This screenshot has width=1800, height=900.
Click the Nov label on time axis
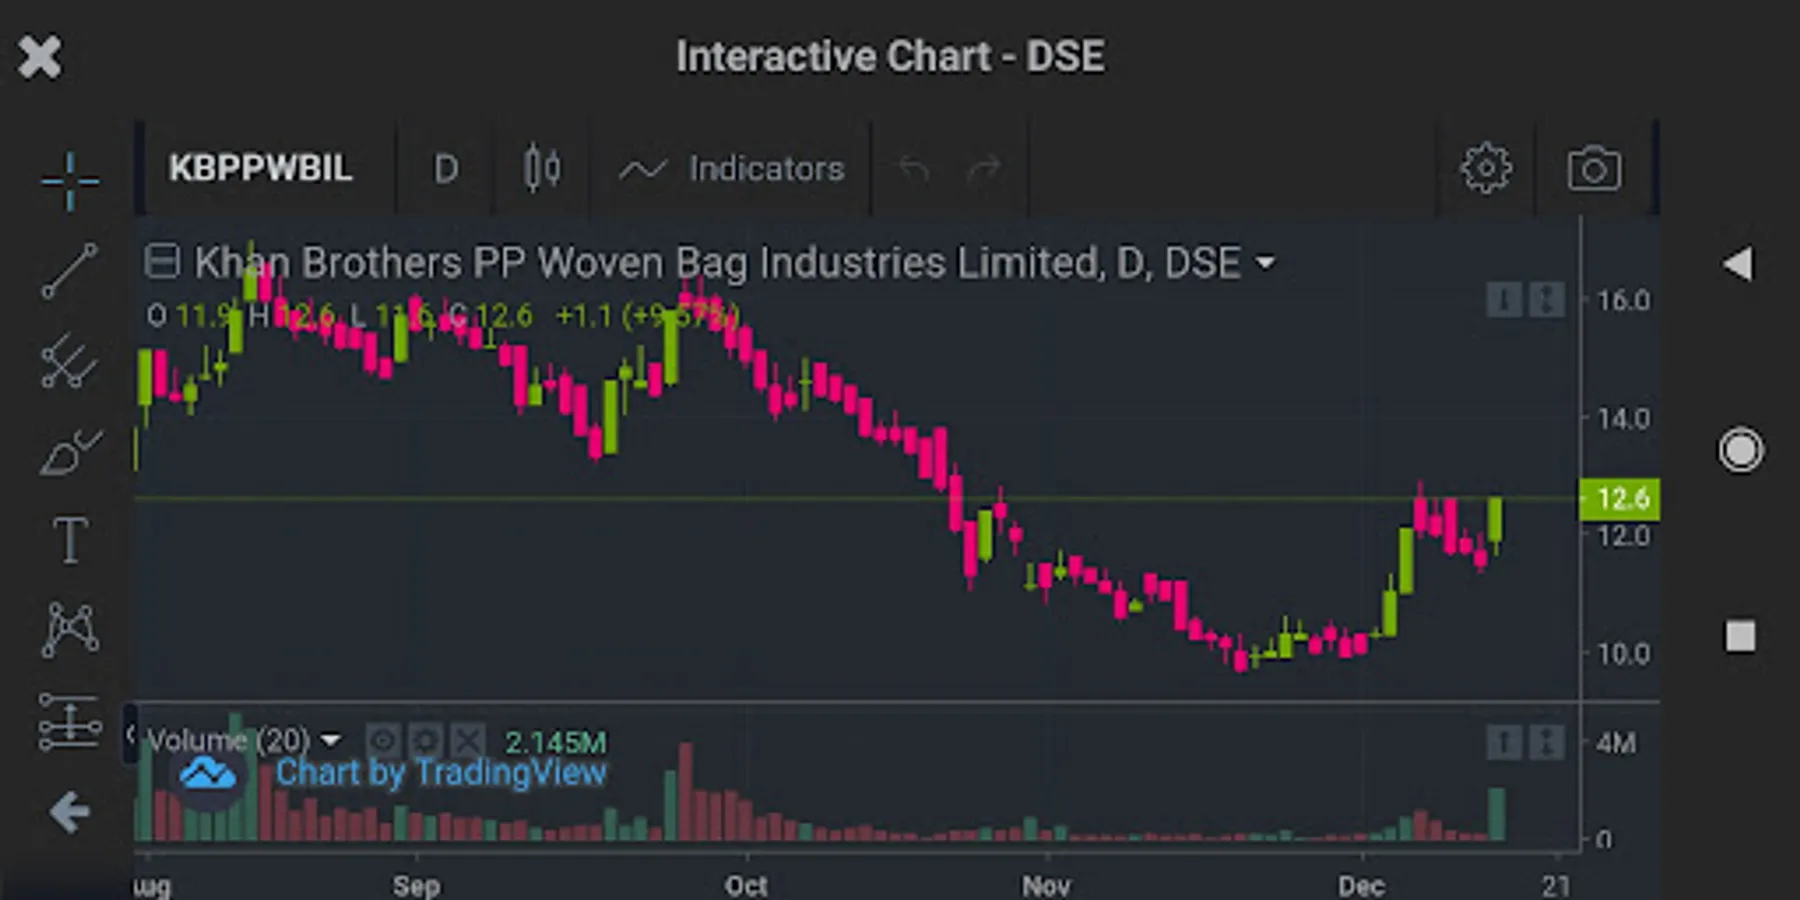pyautogui.click(x=1046, y=886)
